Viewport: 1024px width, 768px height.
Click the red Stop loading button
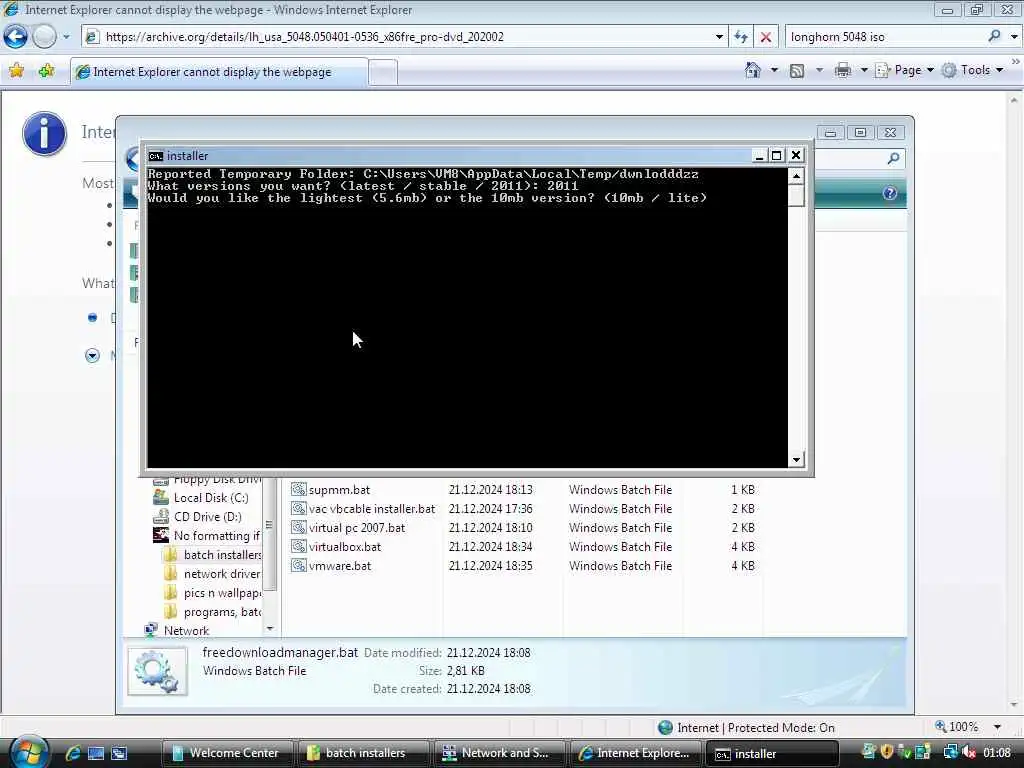(766, 37)
